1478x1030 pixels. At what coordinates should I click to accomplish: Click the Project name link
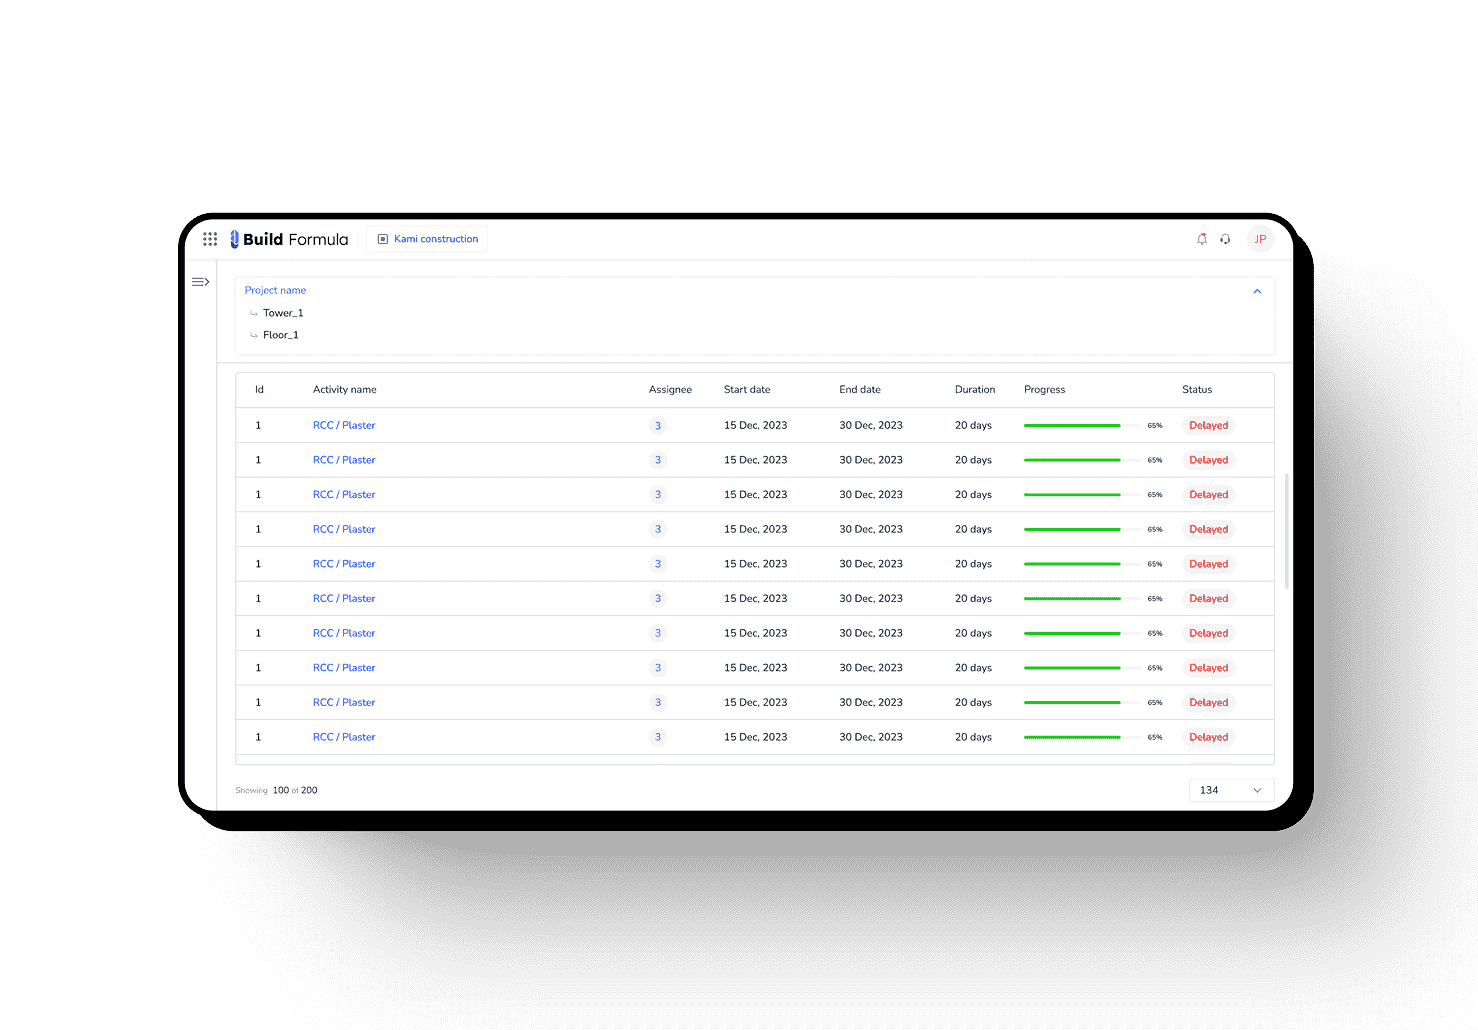275,290
